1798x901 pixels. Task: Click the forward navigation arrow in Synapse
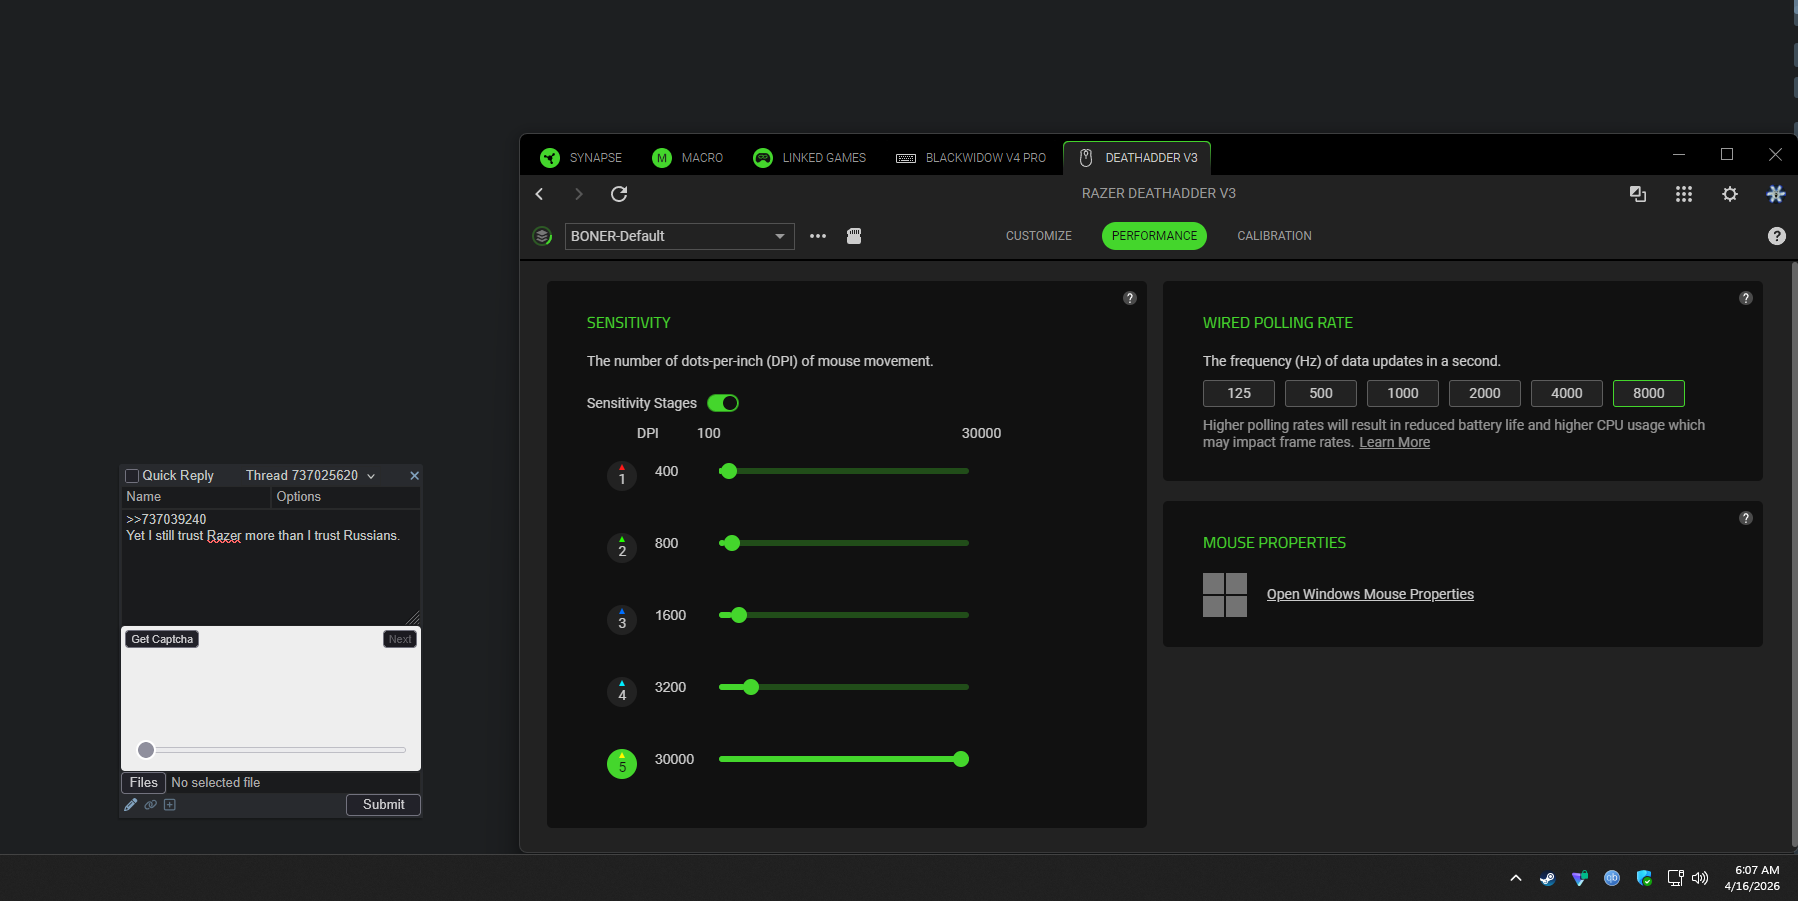coord(578,194)
